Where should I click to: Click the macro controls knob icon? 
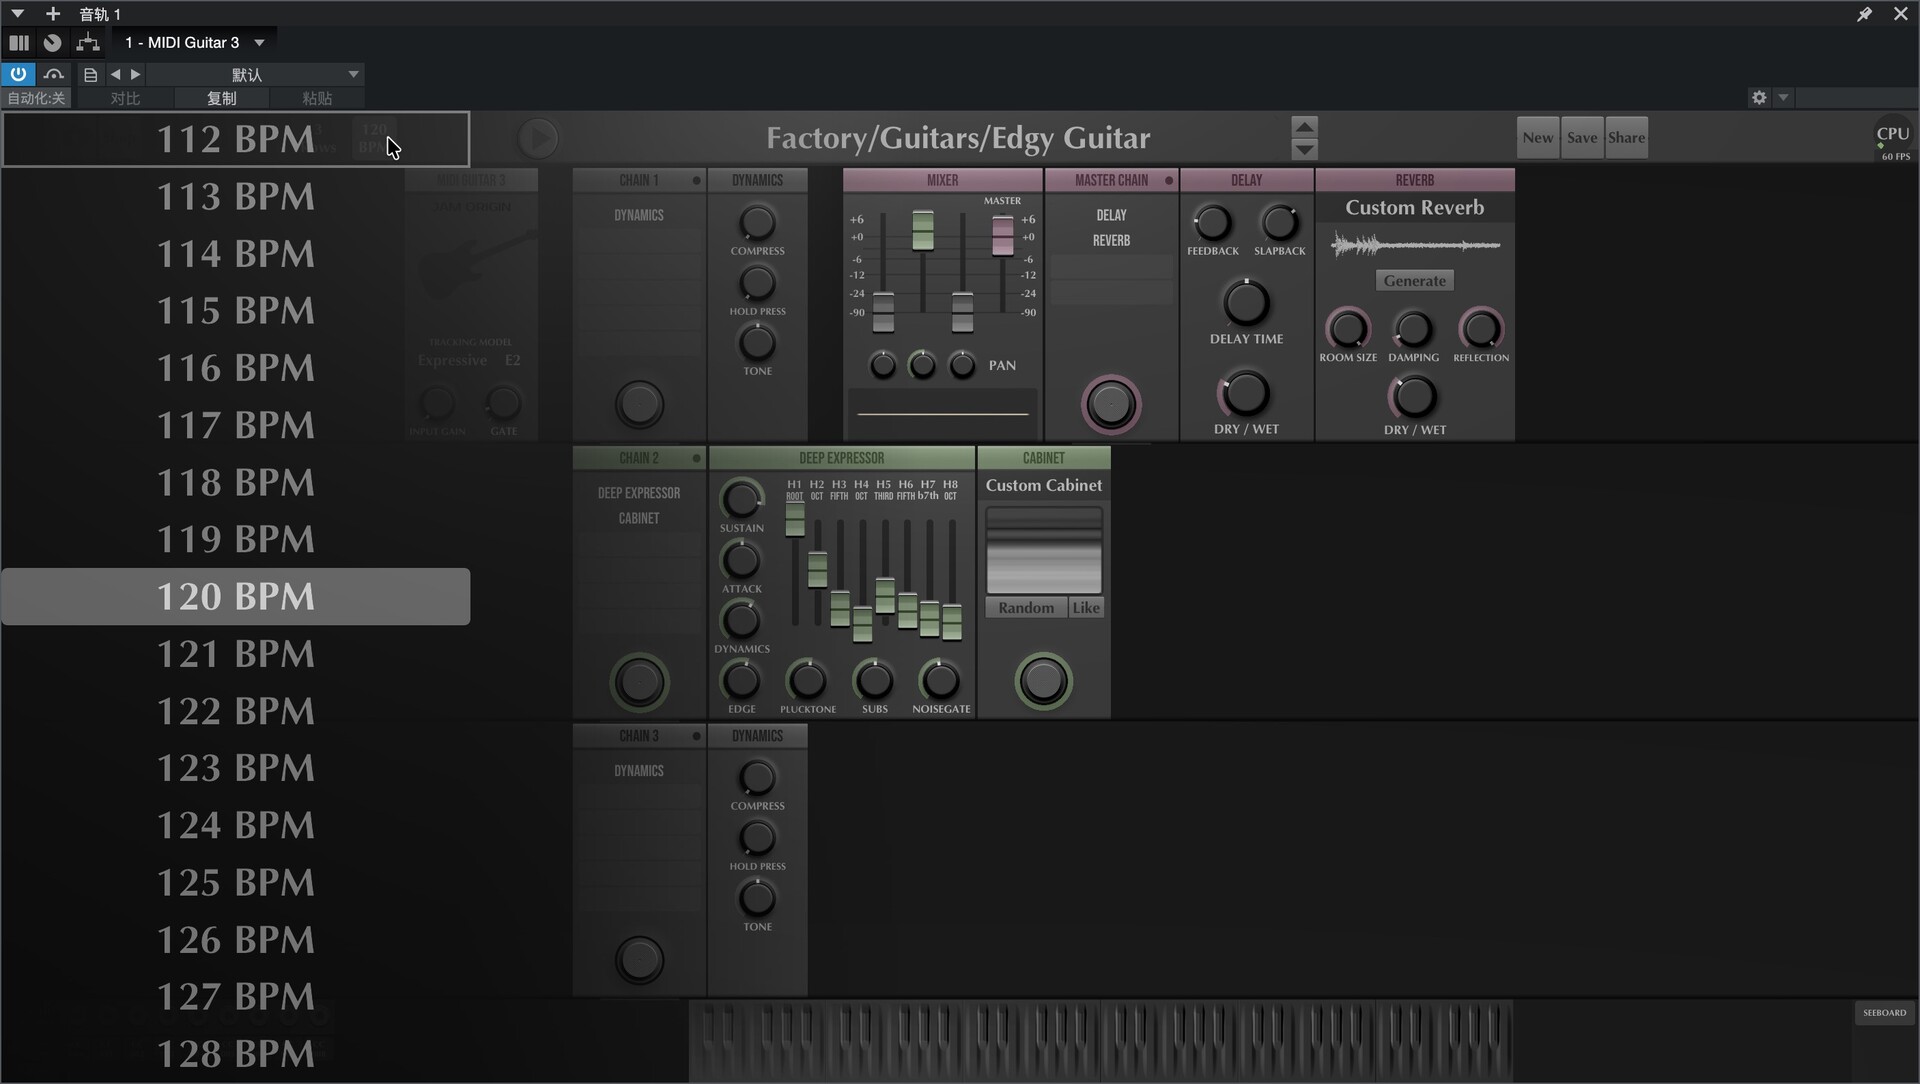pos(53,42)
